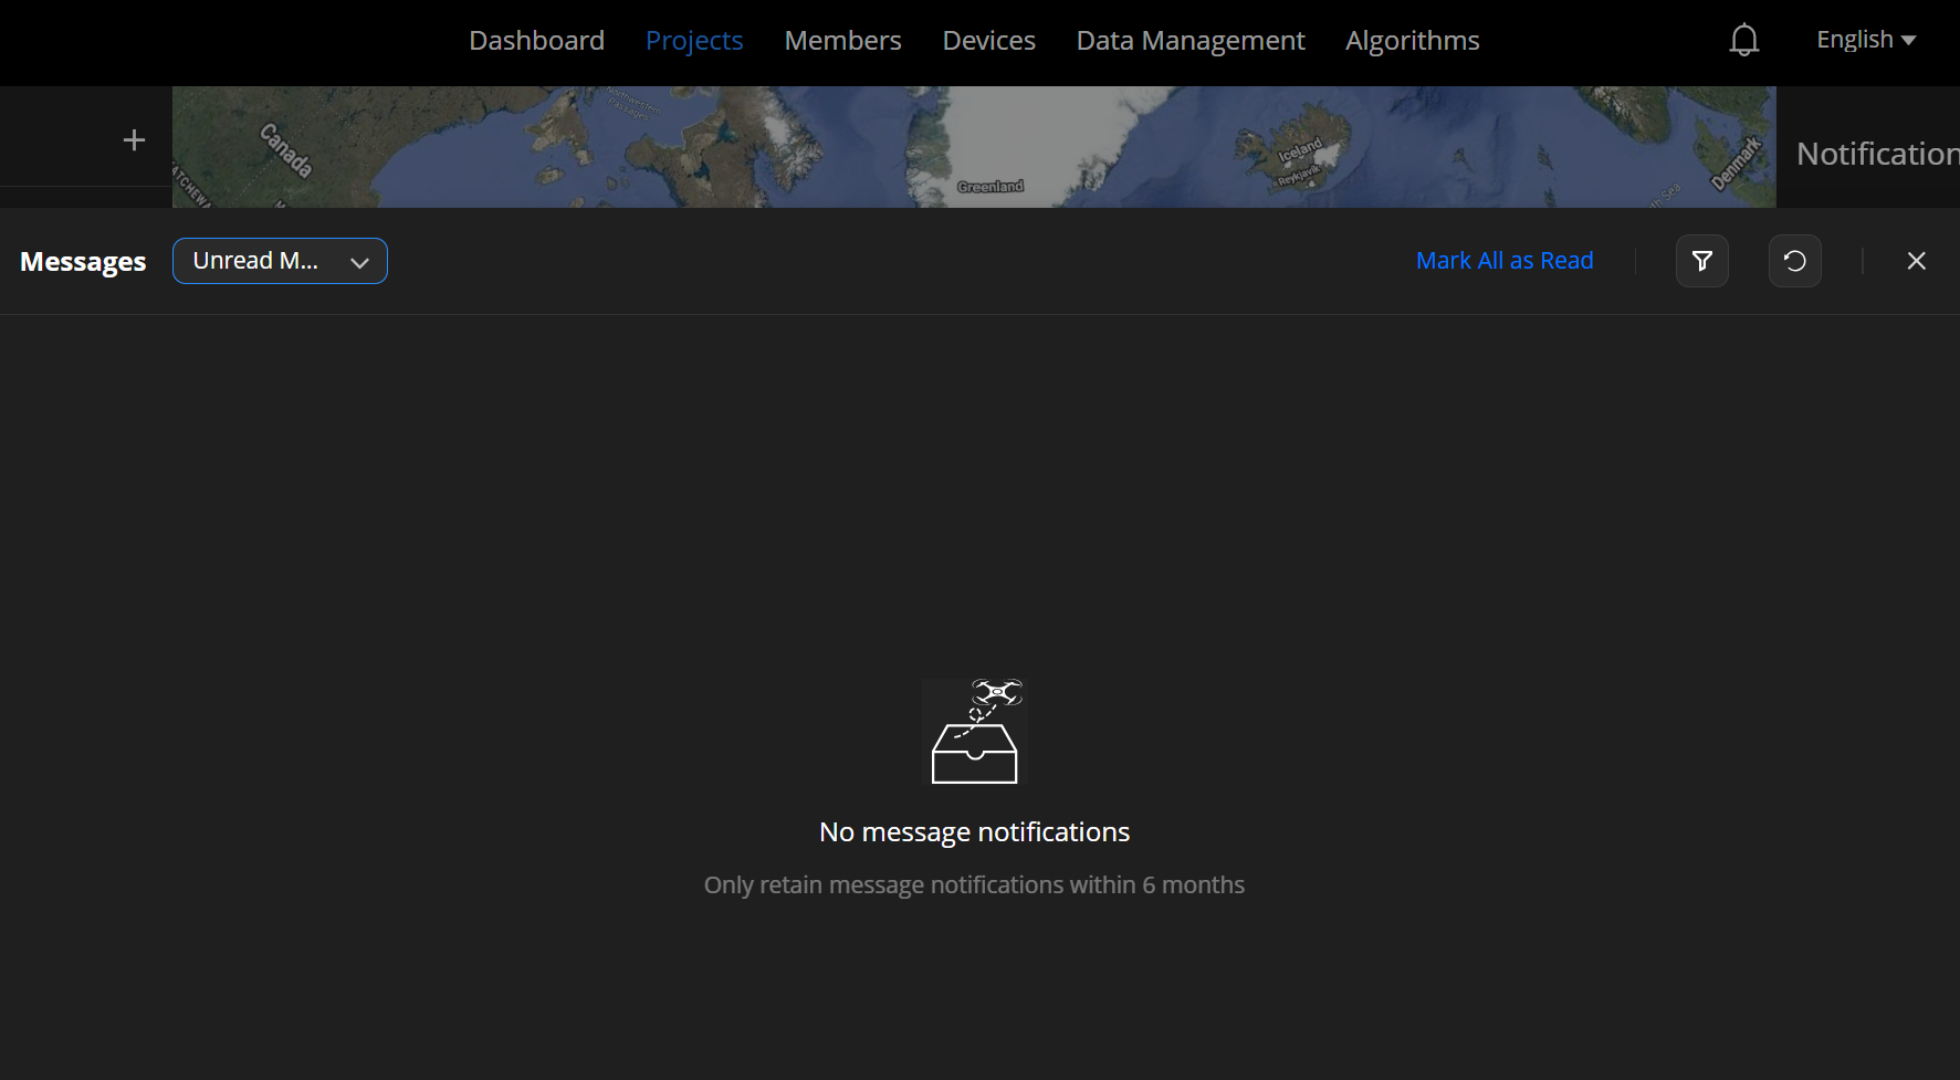Open Data Management section
The width and height of the screenshot is (1960, 1080).
[1190, 40]
